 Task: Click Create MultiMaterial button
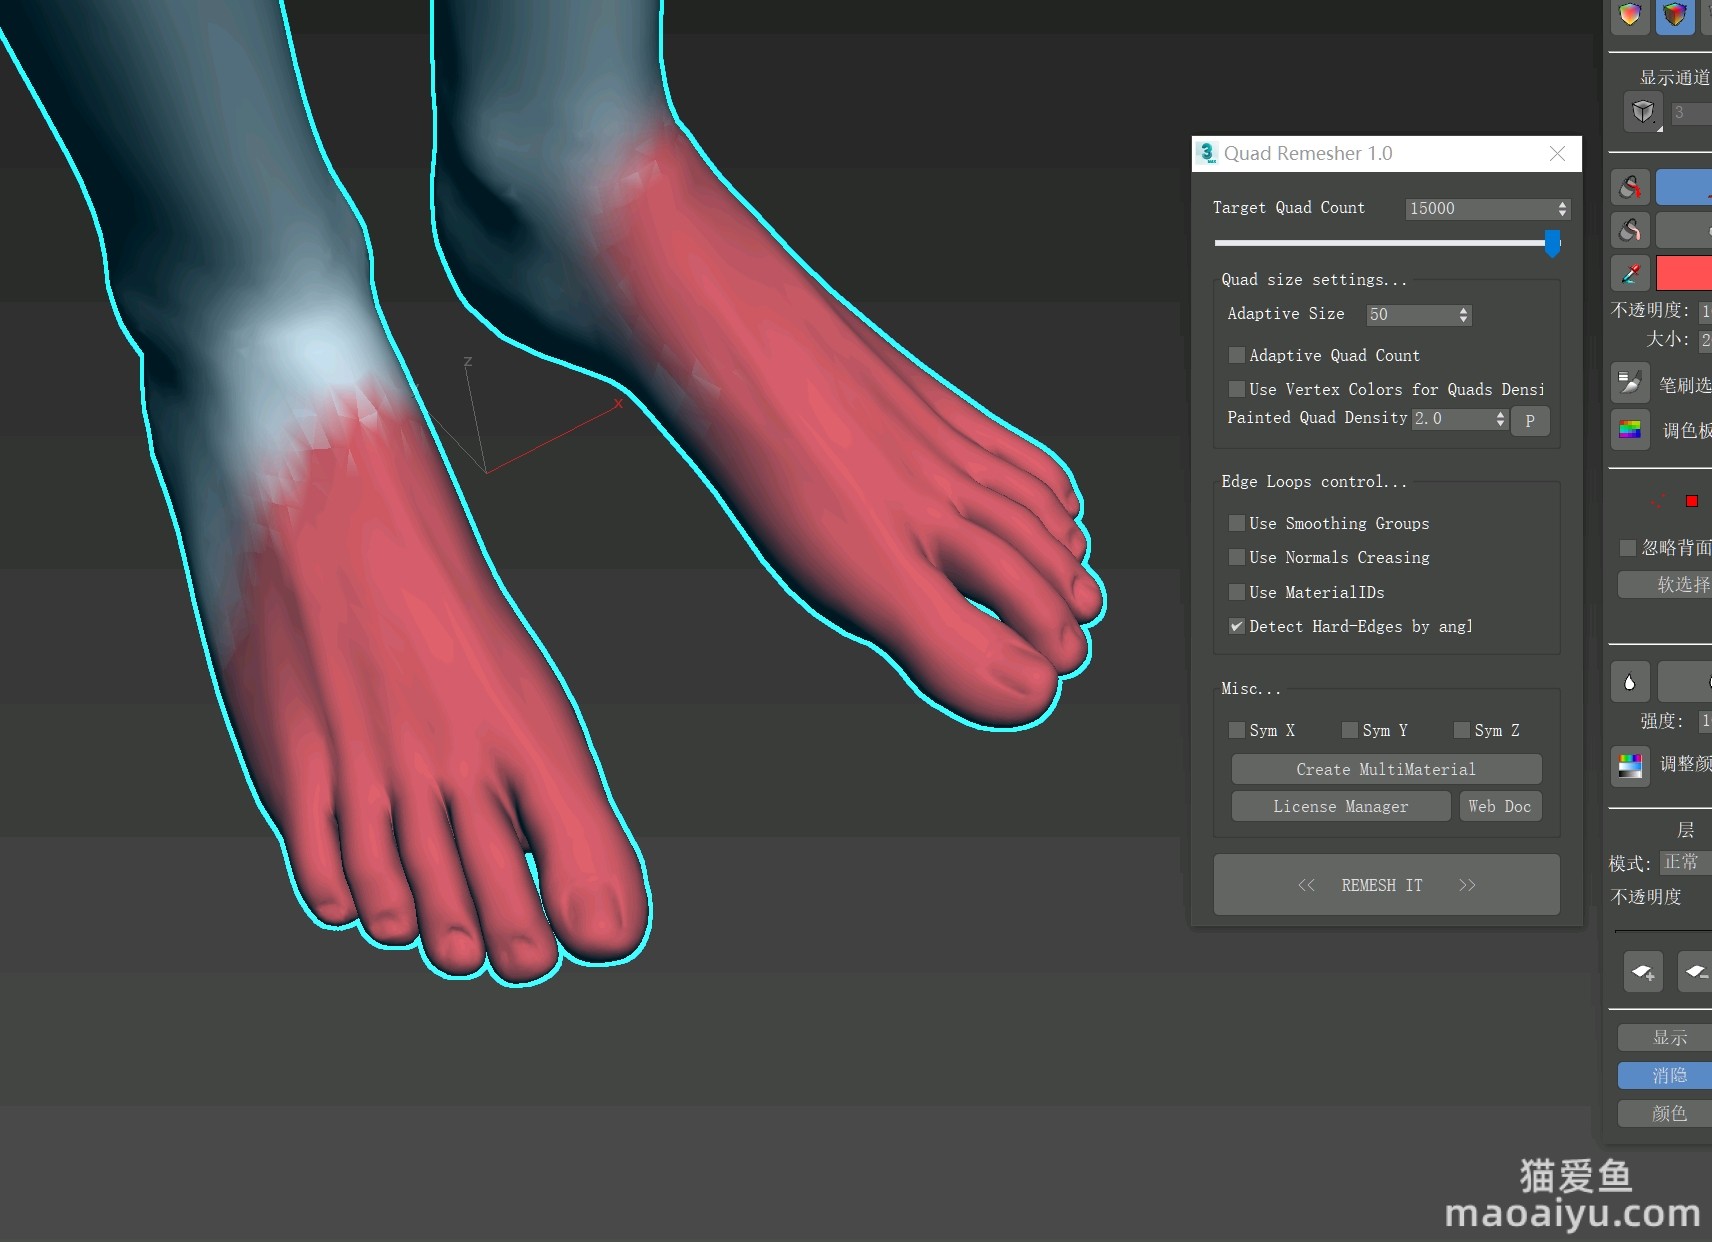[x=1386, y=769]
